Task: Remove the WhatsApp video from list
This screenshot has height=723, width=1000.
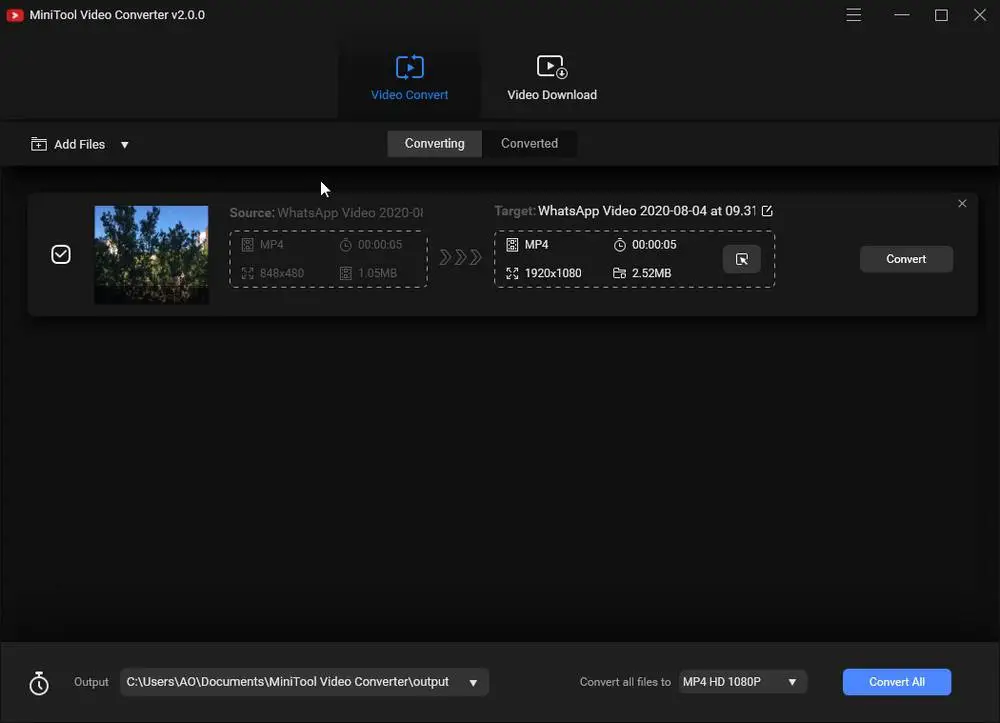Action: pos(962,203)
